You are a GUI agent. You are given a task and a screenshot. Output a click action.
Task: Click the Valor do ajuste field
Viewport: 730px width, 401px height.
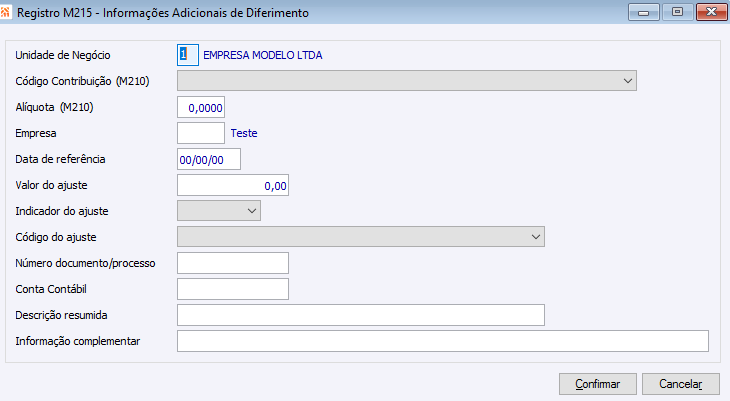233,185
